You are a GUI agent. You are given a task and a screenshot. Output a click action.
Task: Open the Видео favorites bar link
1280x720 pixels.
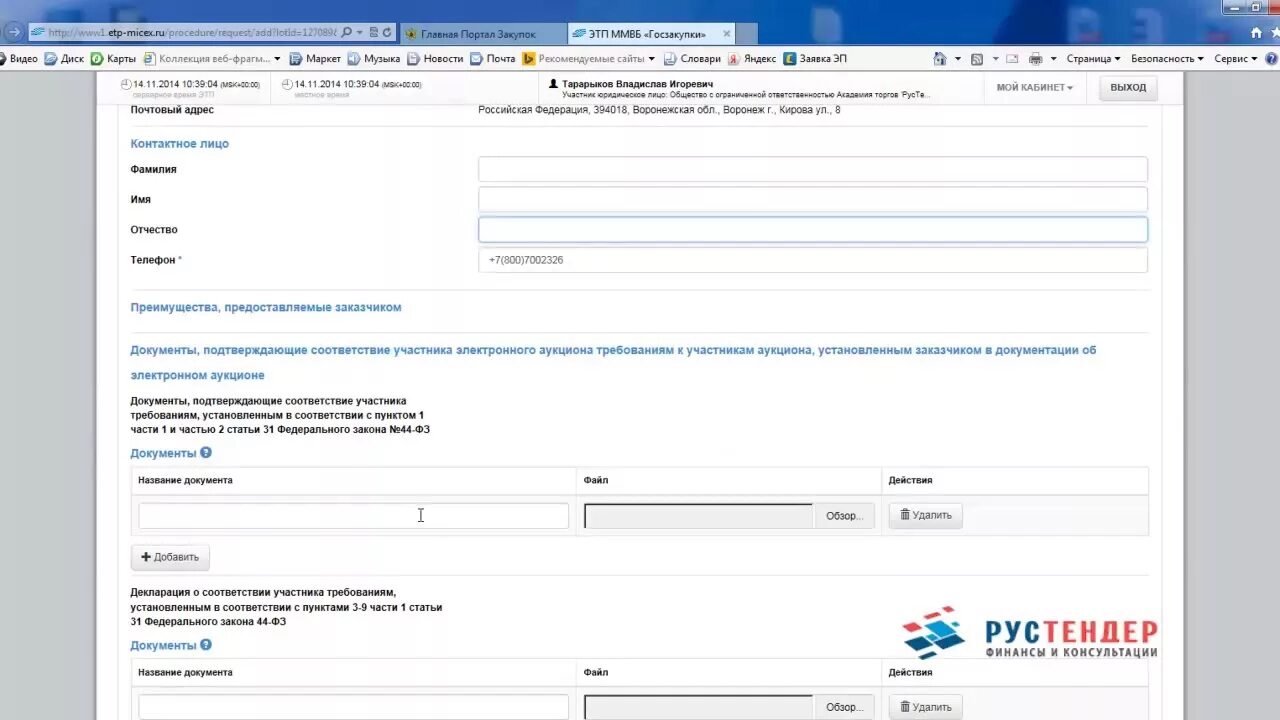click(x=17, y=59)
